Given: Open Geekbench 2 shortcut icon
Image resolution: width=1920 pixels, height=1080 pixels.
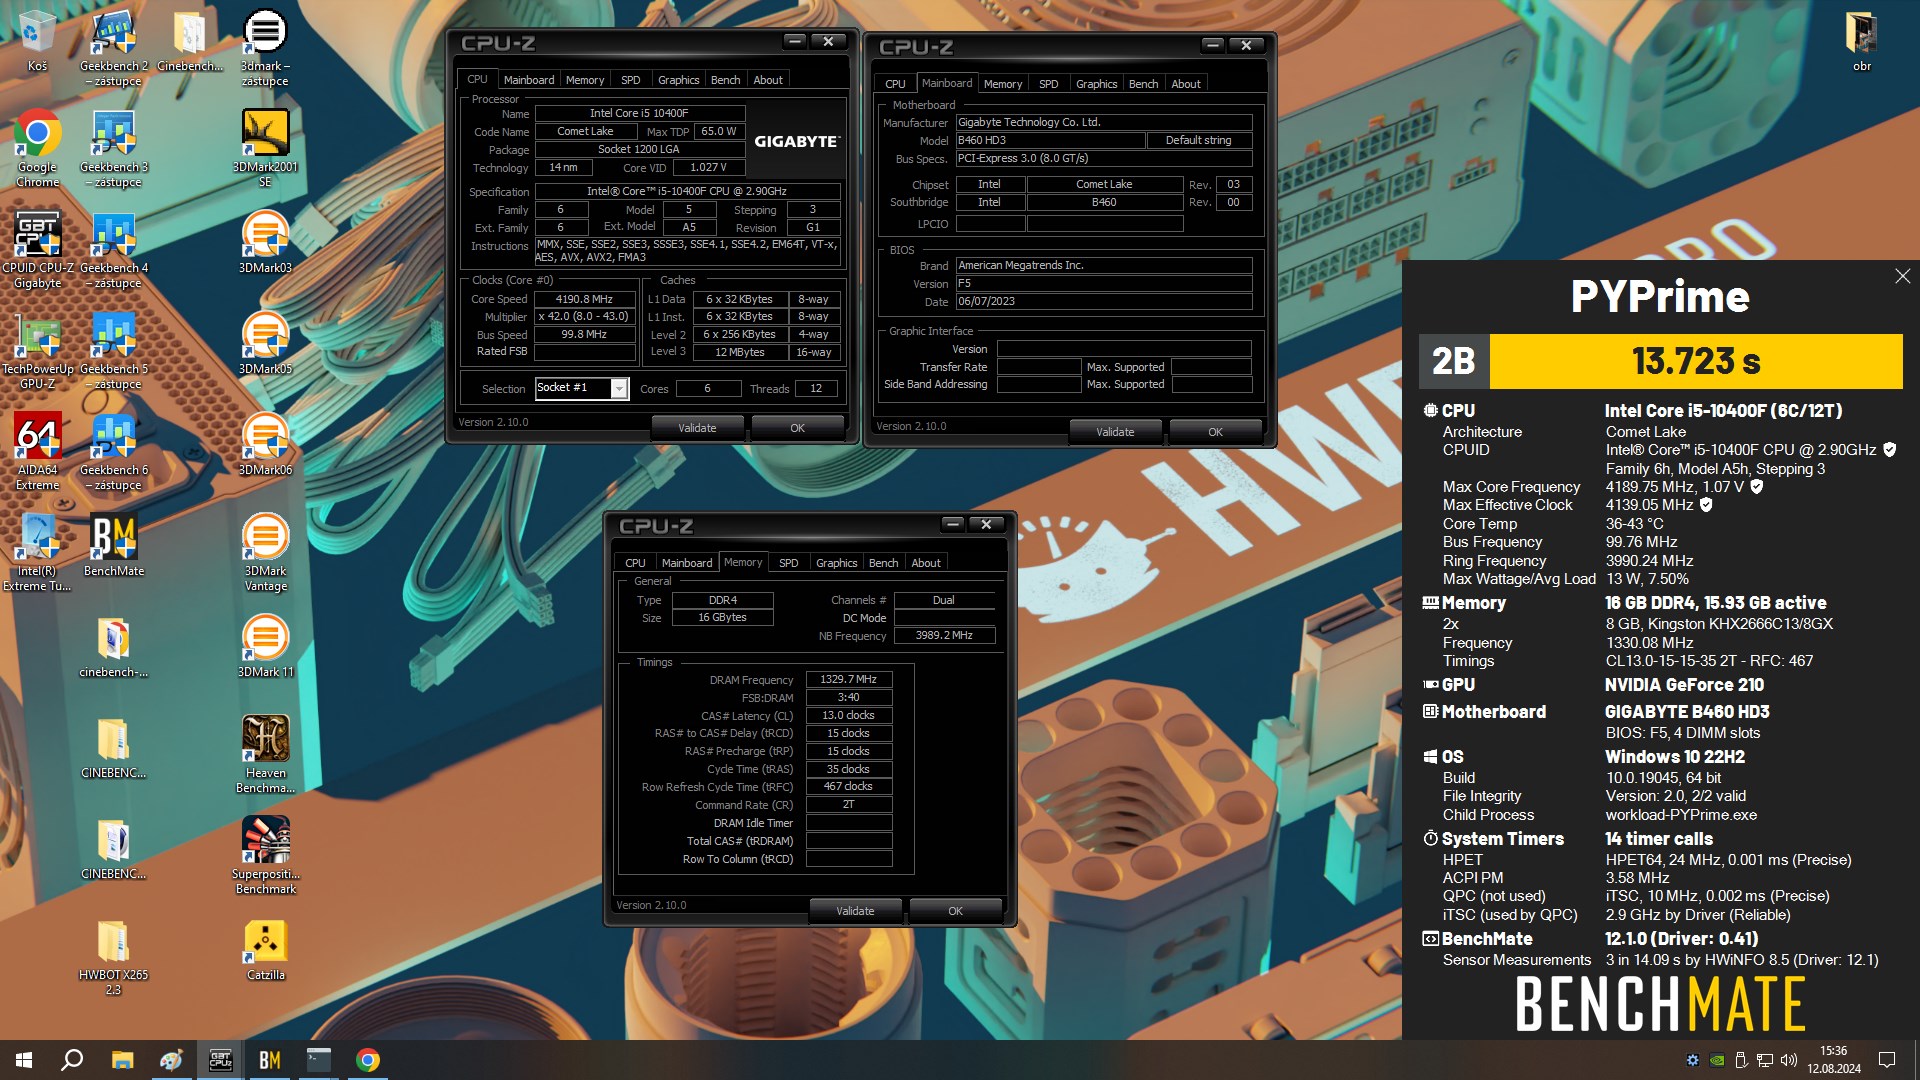Looking at the screenshot, I should pos(114,48).
